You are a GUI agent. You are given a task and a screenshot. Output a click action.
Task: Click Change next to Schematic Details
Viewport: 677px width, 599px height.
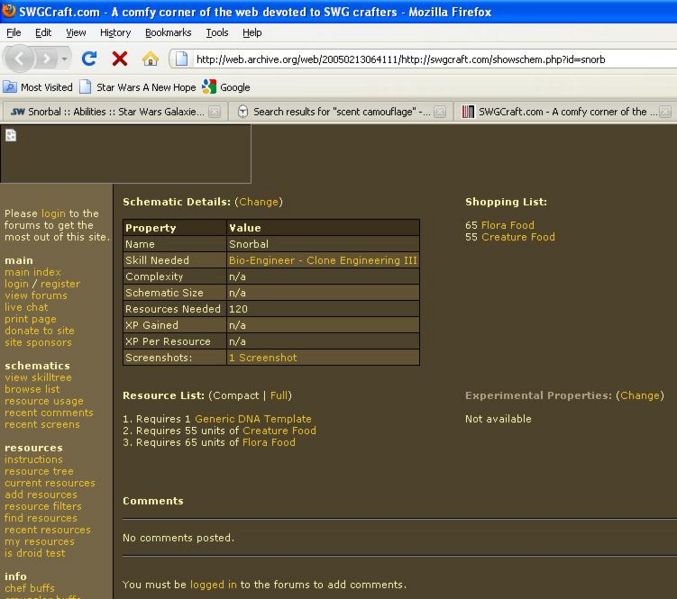259,202
